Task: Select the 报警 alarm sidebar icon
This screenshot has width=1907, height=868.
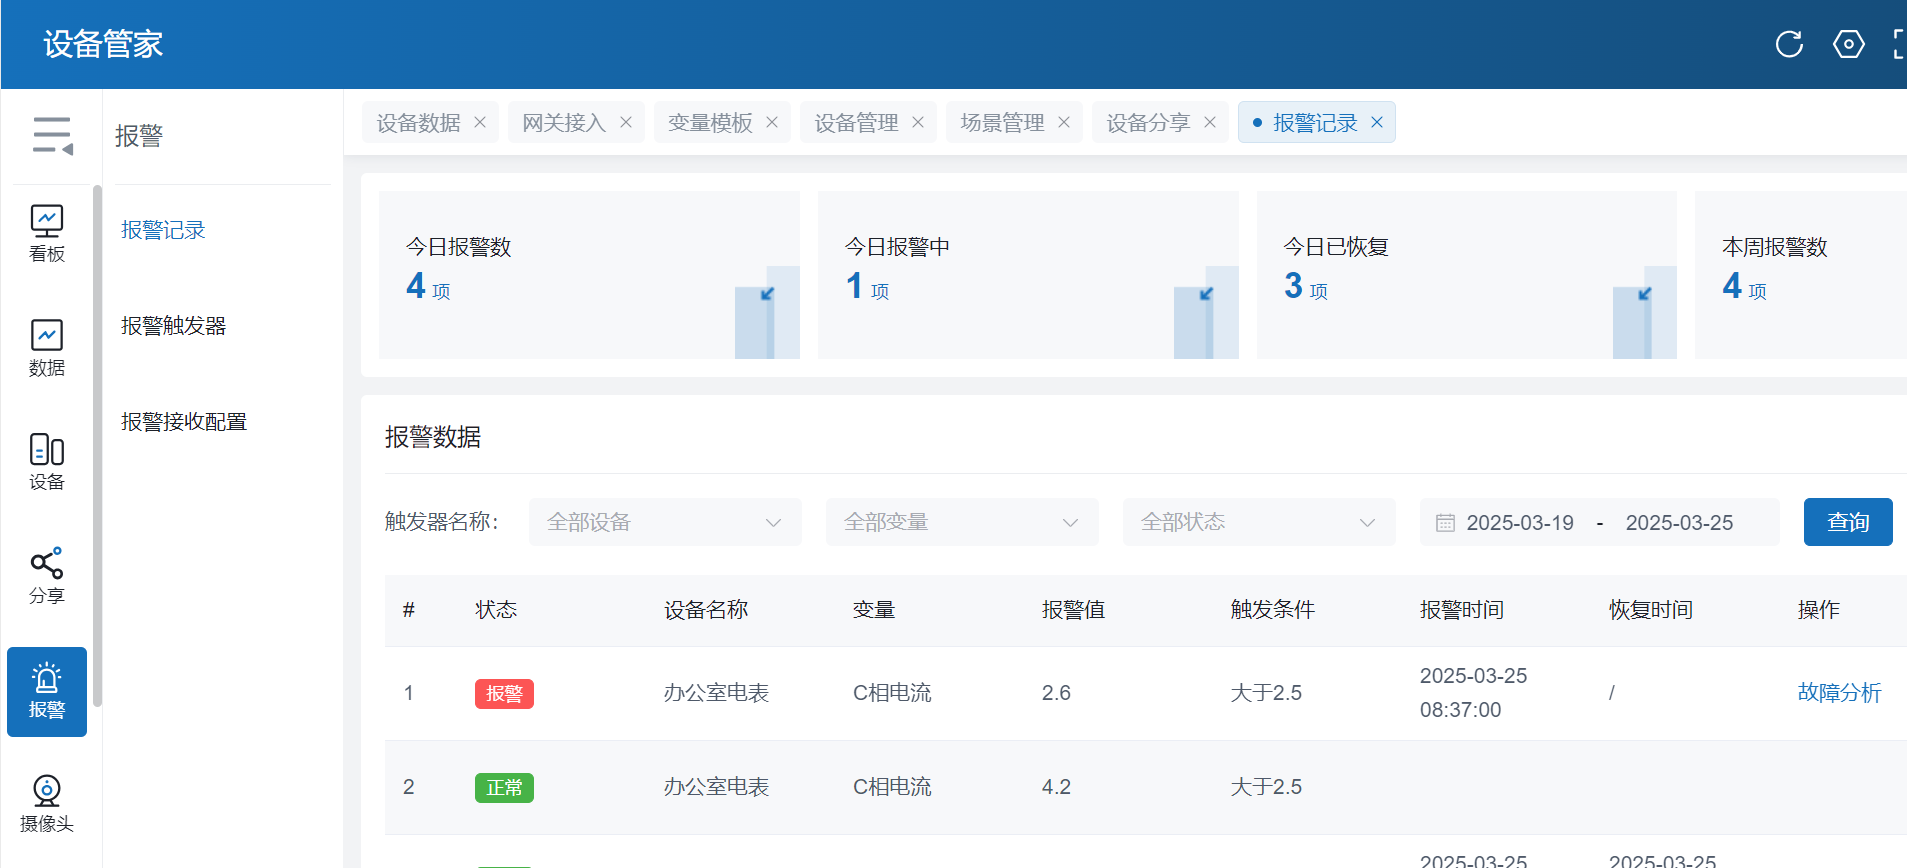Action: [x=47, y=691]
